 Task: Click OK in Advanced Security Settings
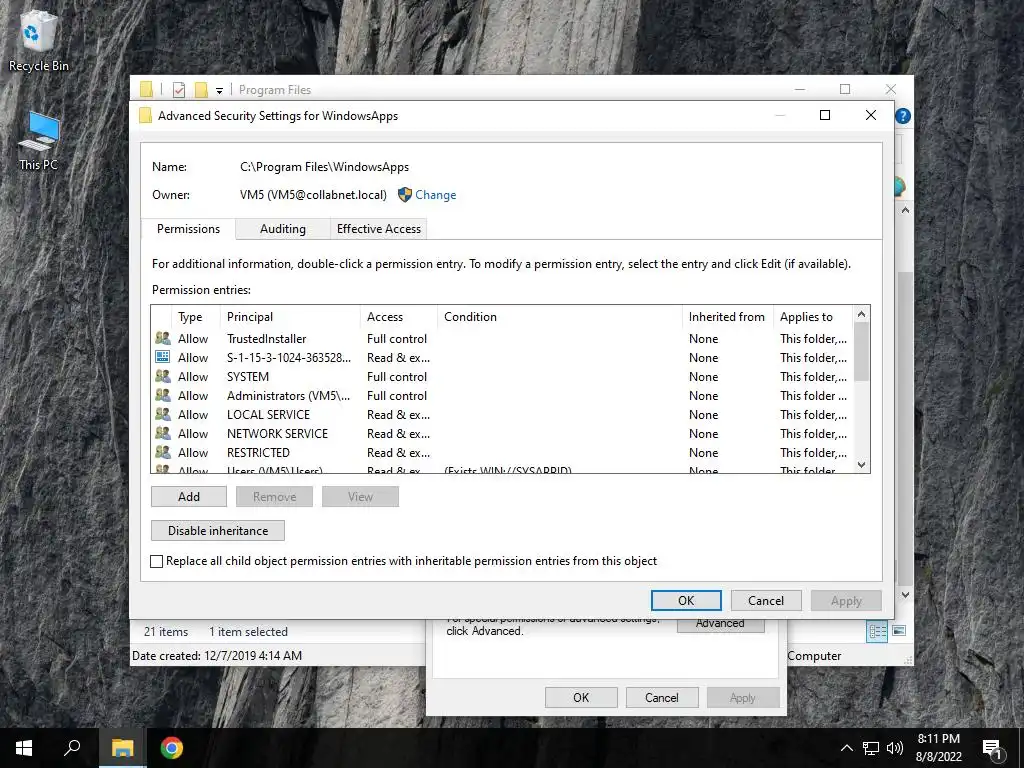pos(686,600)
